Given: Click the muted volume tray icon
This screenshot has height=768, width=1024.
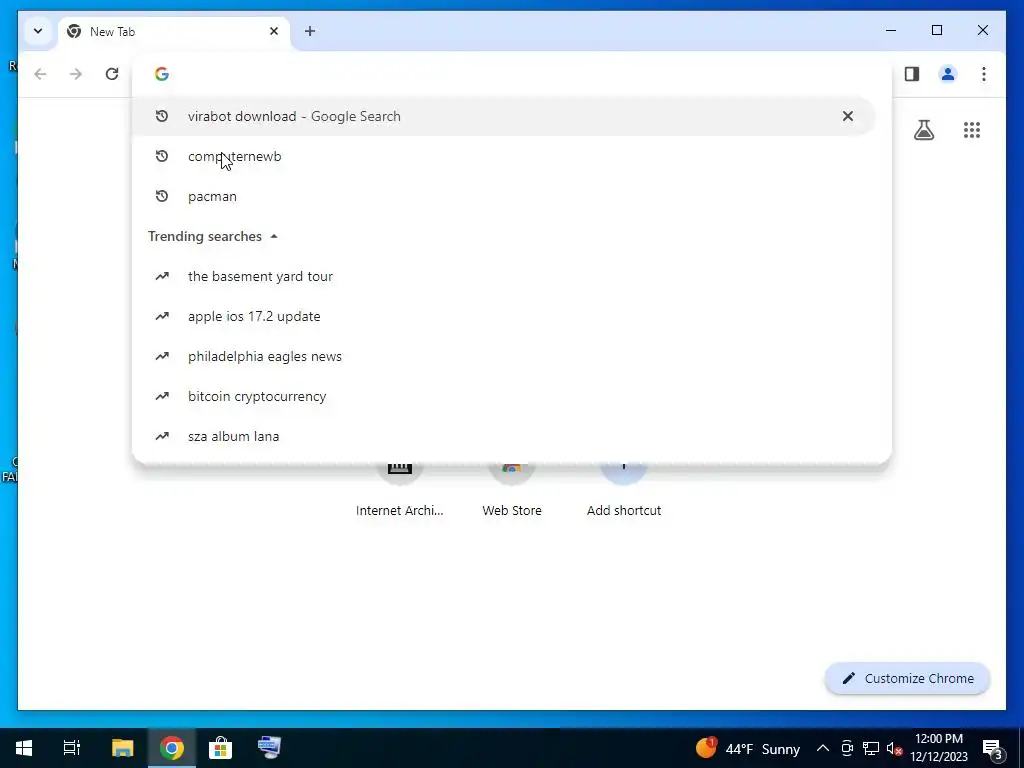Looking at the screenshot, I should point(894,748).
